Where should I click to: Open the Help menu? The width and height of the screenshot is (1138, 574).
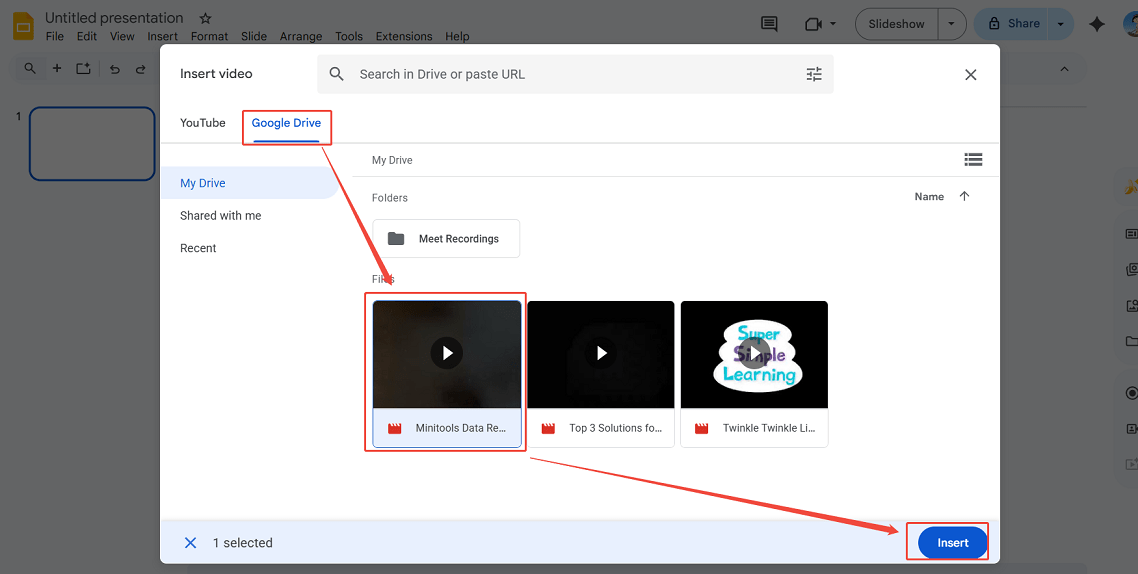click(458, 36)
